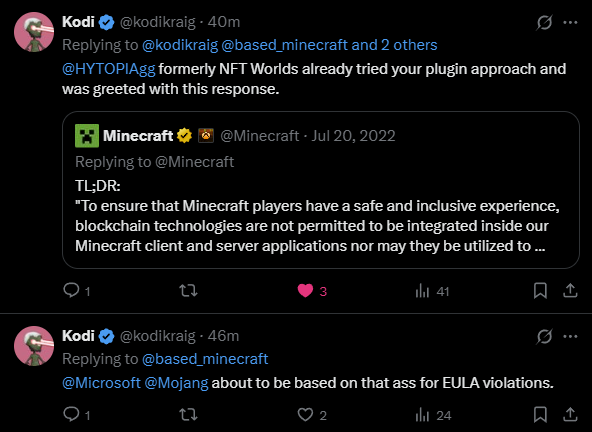The height and width of the screenshot is (432, 592).
Task: Retweet the first Kodi tweet
Action: (x=188, y=291)
